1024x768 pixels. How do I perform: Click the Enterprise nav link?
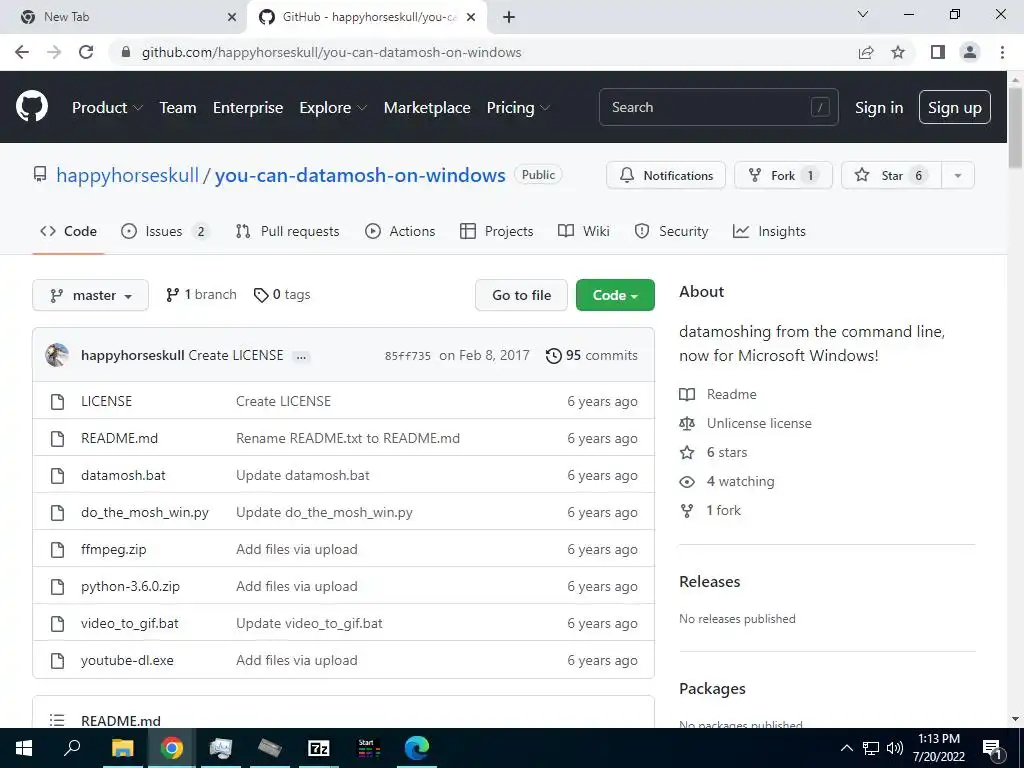point(248,107)
